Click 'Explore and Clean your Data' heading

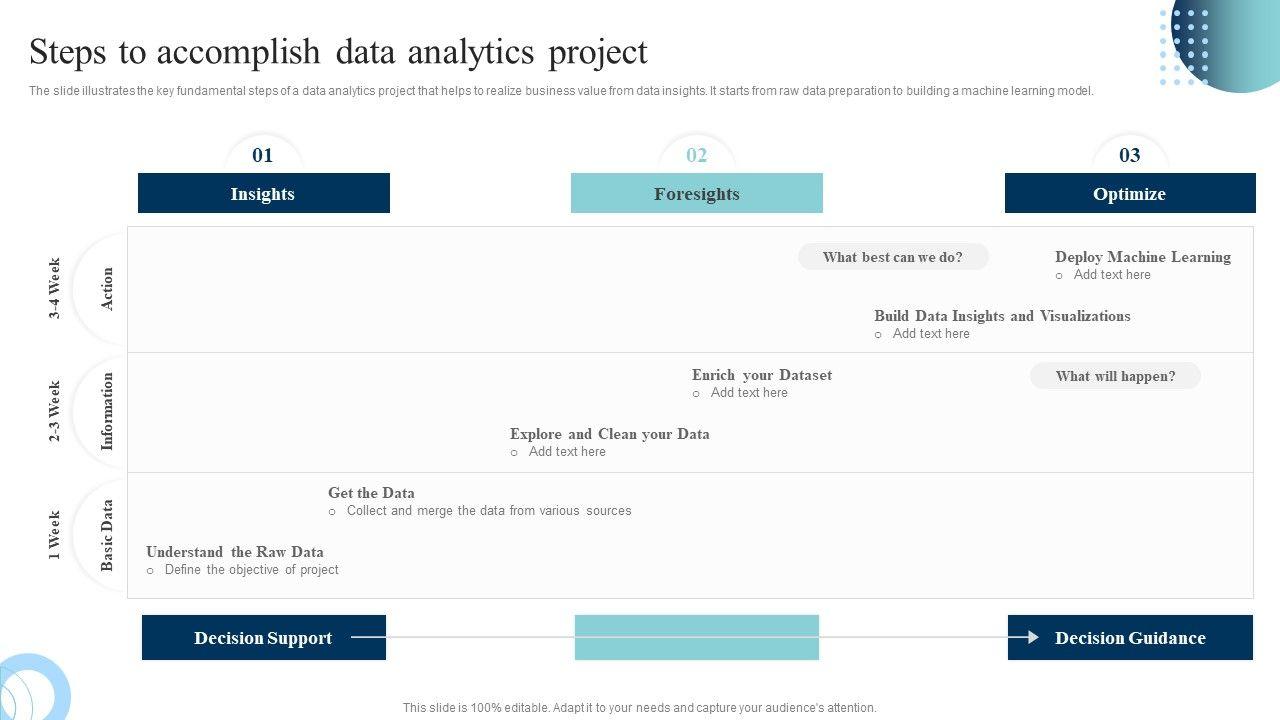click(610, 434)
